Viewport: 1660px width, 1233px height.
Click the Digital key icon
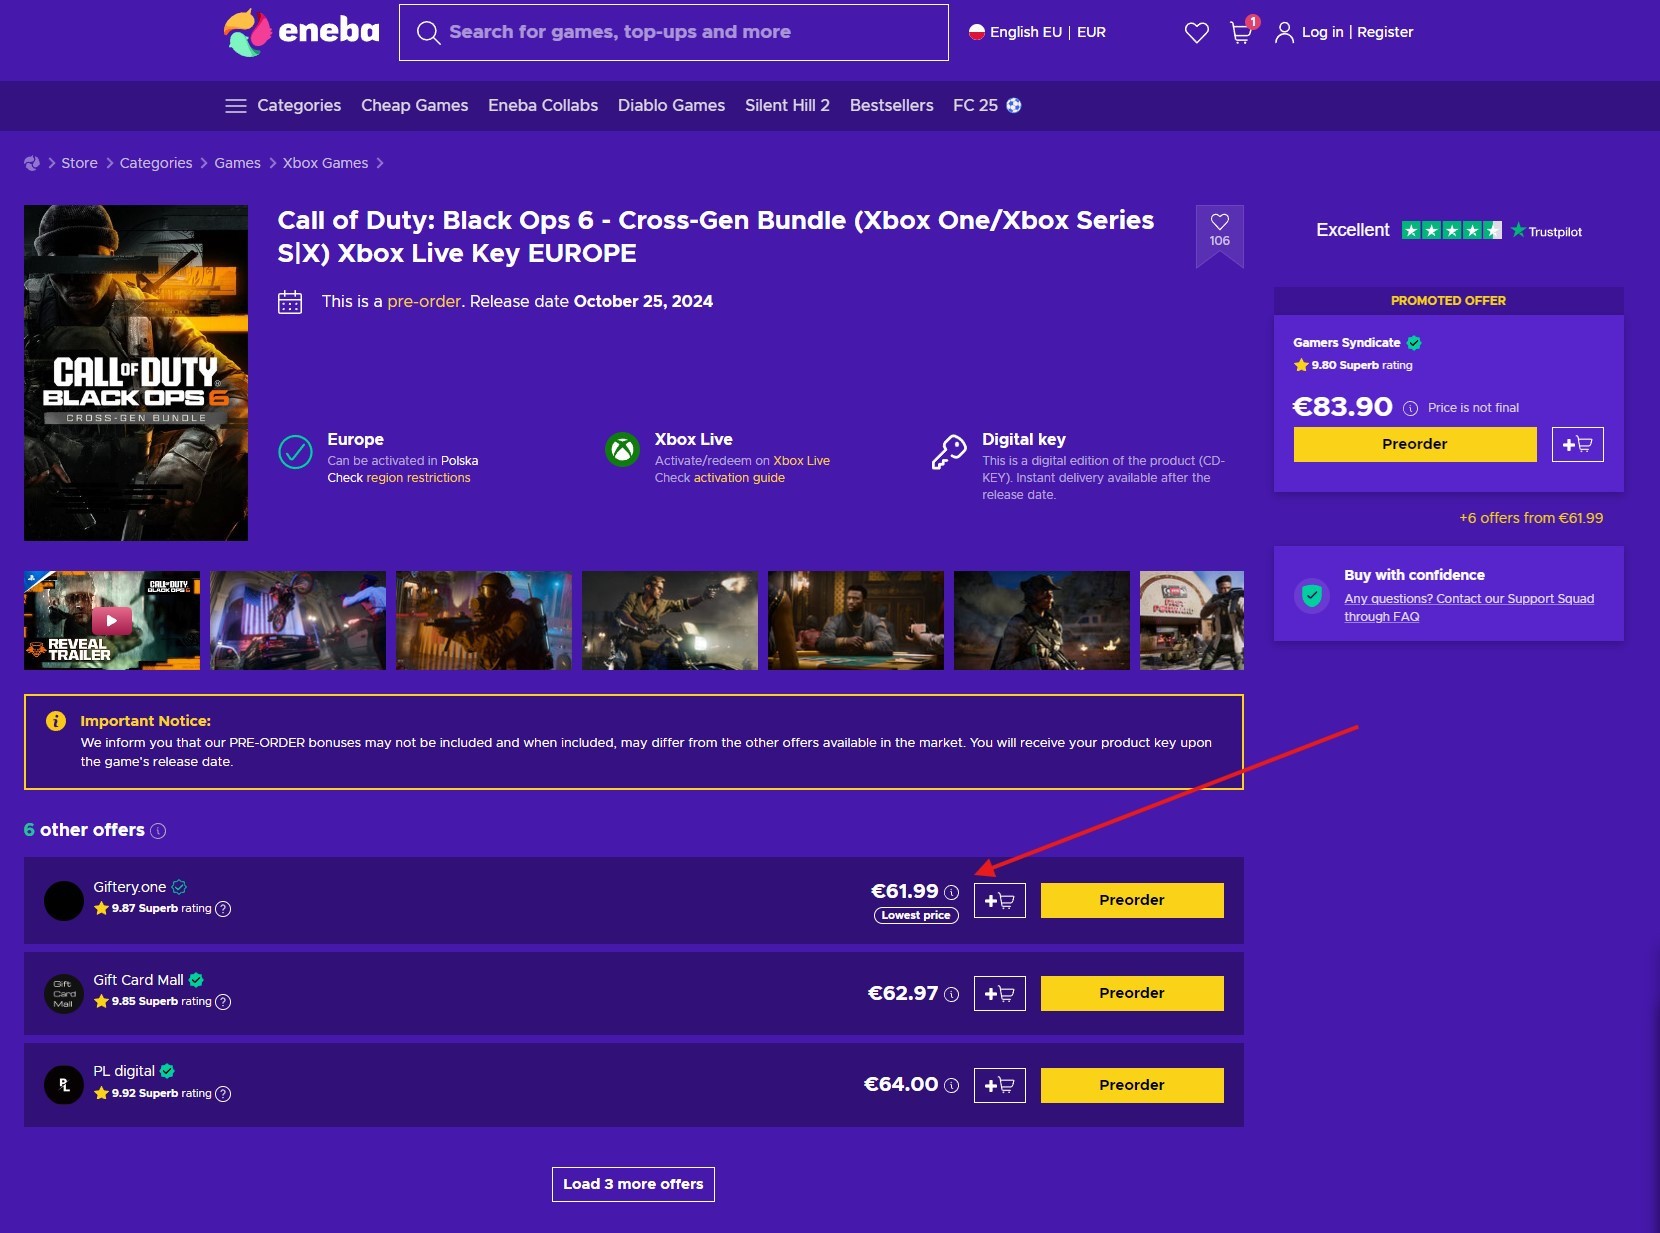coord(949,452)
